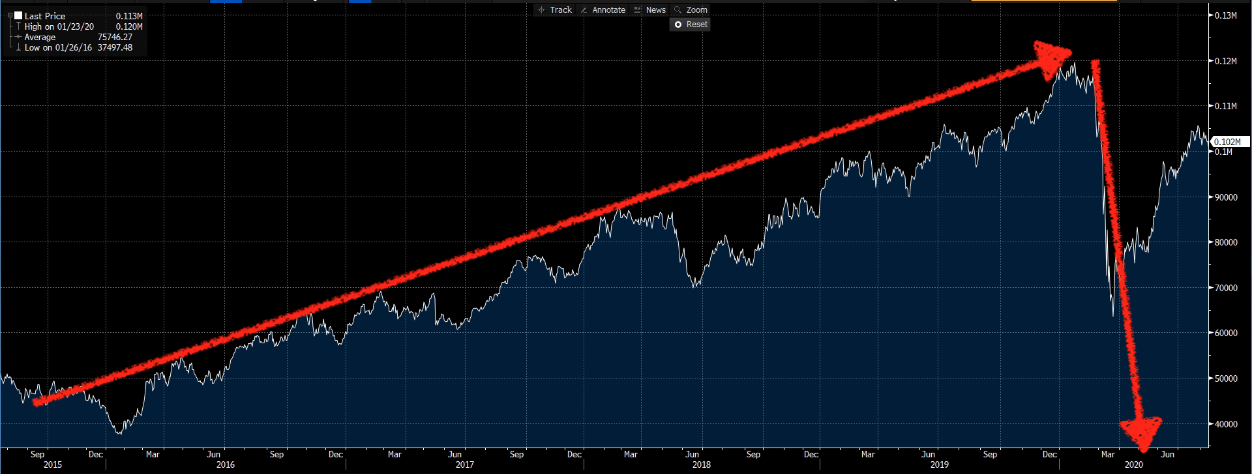
Task: Reset the chart zoom
Action: pyautogui.click(x=690, y=24)
